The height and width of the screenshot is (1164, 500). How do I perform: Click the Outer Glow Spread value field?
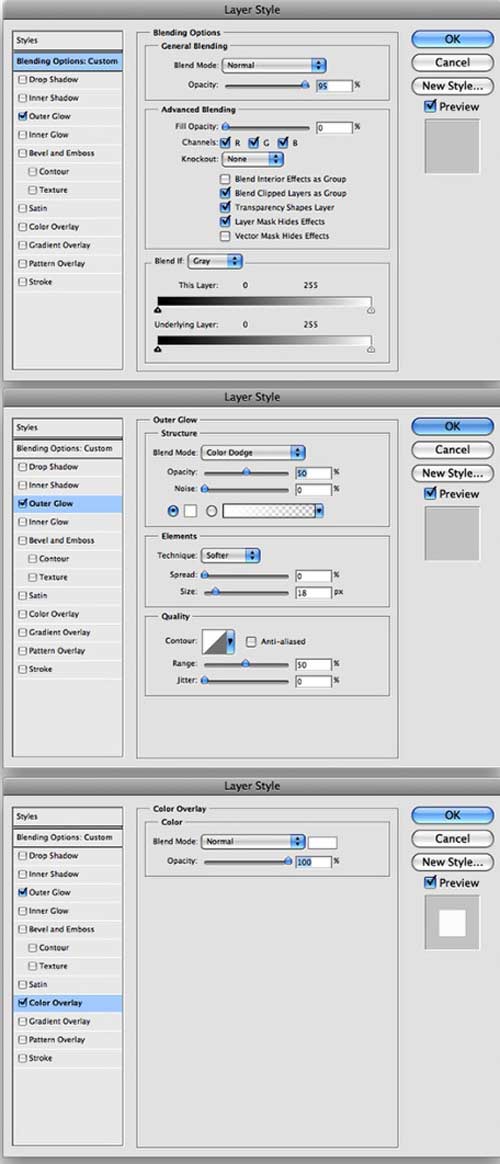tap(312, 575)
